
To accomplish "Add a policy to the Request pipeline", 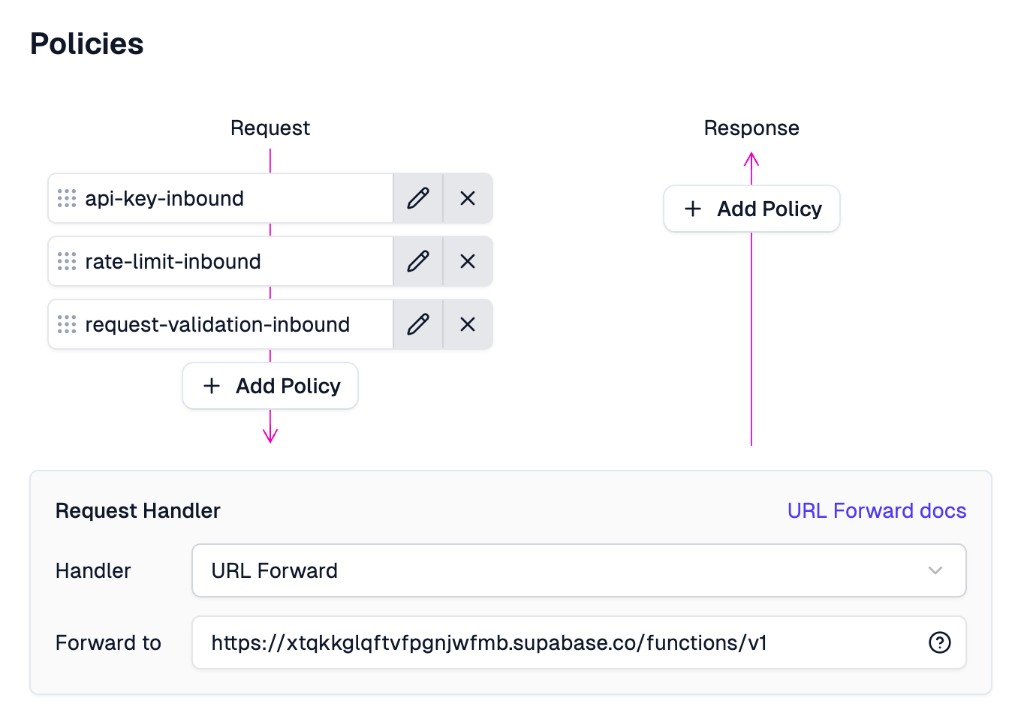I will (270, 385).
